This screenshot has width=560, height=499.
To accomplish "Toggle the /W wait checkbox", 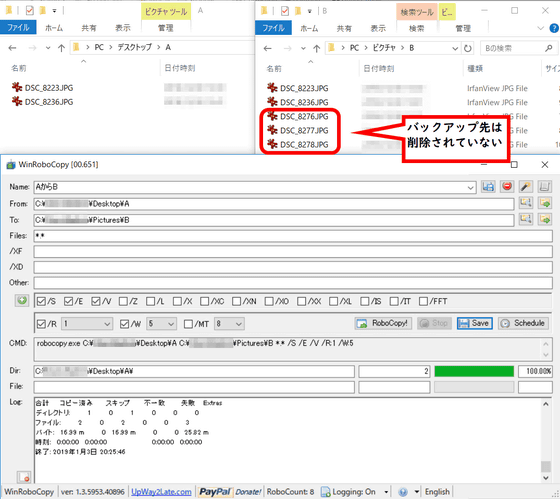I will pos(124,324).
